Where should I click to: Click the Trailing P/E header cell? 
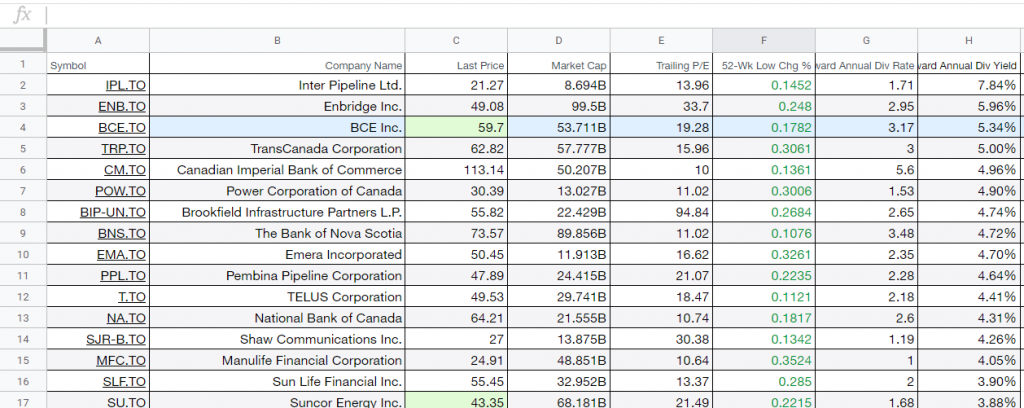point(662,64)
